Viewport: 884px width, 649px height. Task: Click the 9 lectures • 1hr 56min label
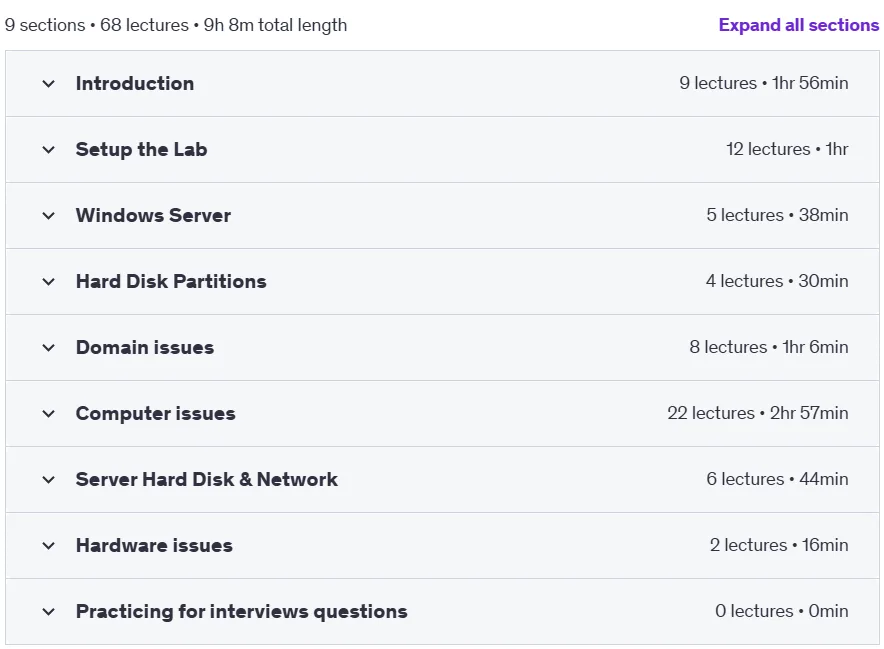[x=763, y=83]
